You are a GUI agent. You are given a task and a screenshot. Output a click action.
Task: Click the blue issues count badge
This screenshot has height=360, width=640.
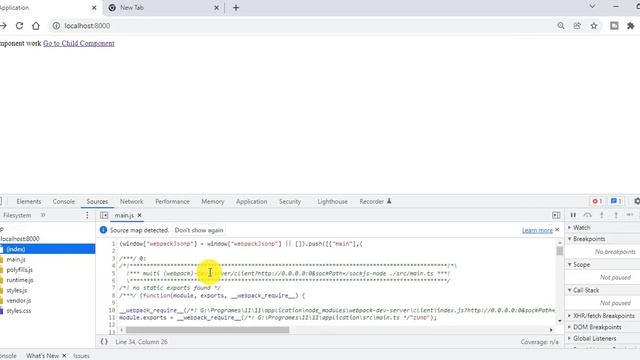point(616,201)
